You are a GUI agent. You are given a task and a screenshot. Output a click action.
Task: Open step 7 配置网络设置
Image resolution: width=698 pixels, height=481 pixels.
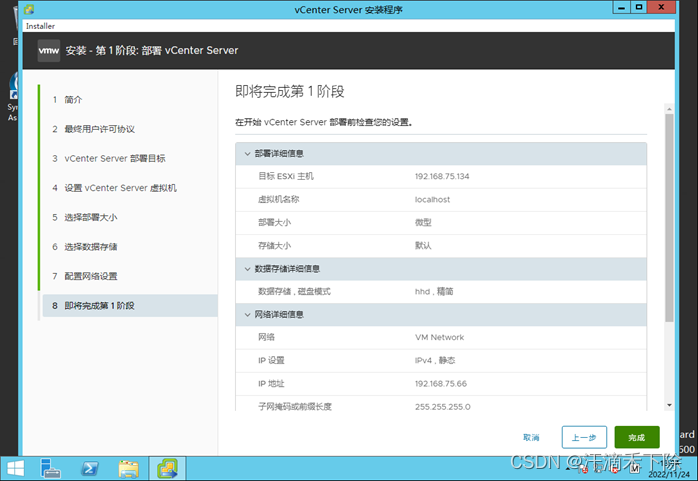point(90,276)
